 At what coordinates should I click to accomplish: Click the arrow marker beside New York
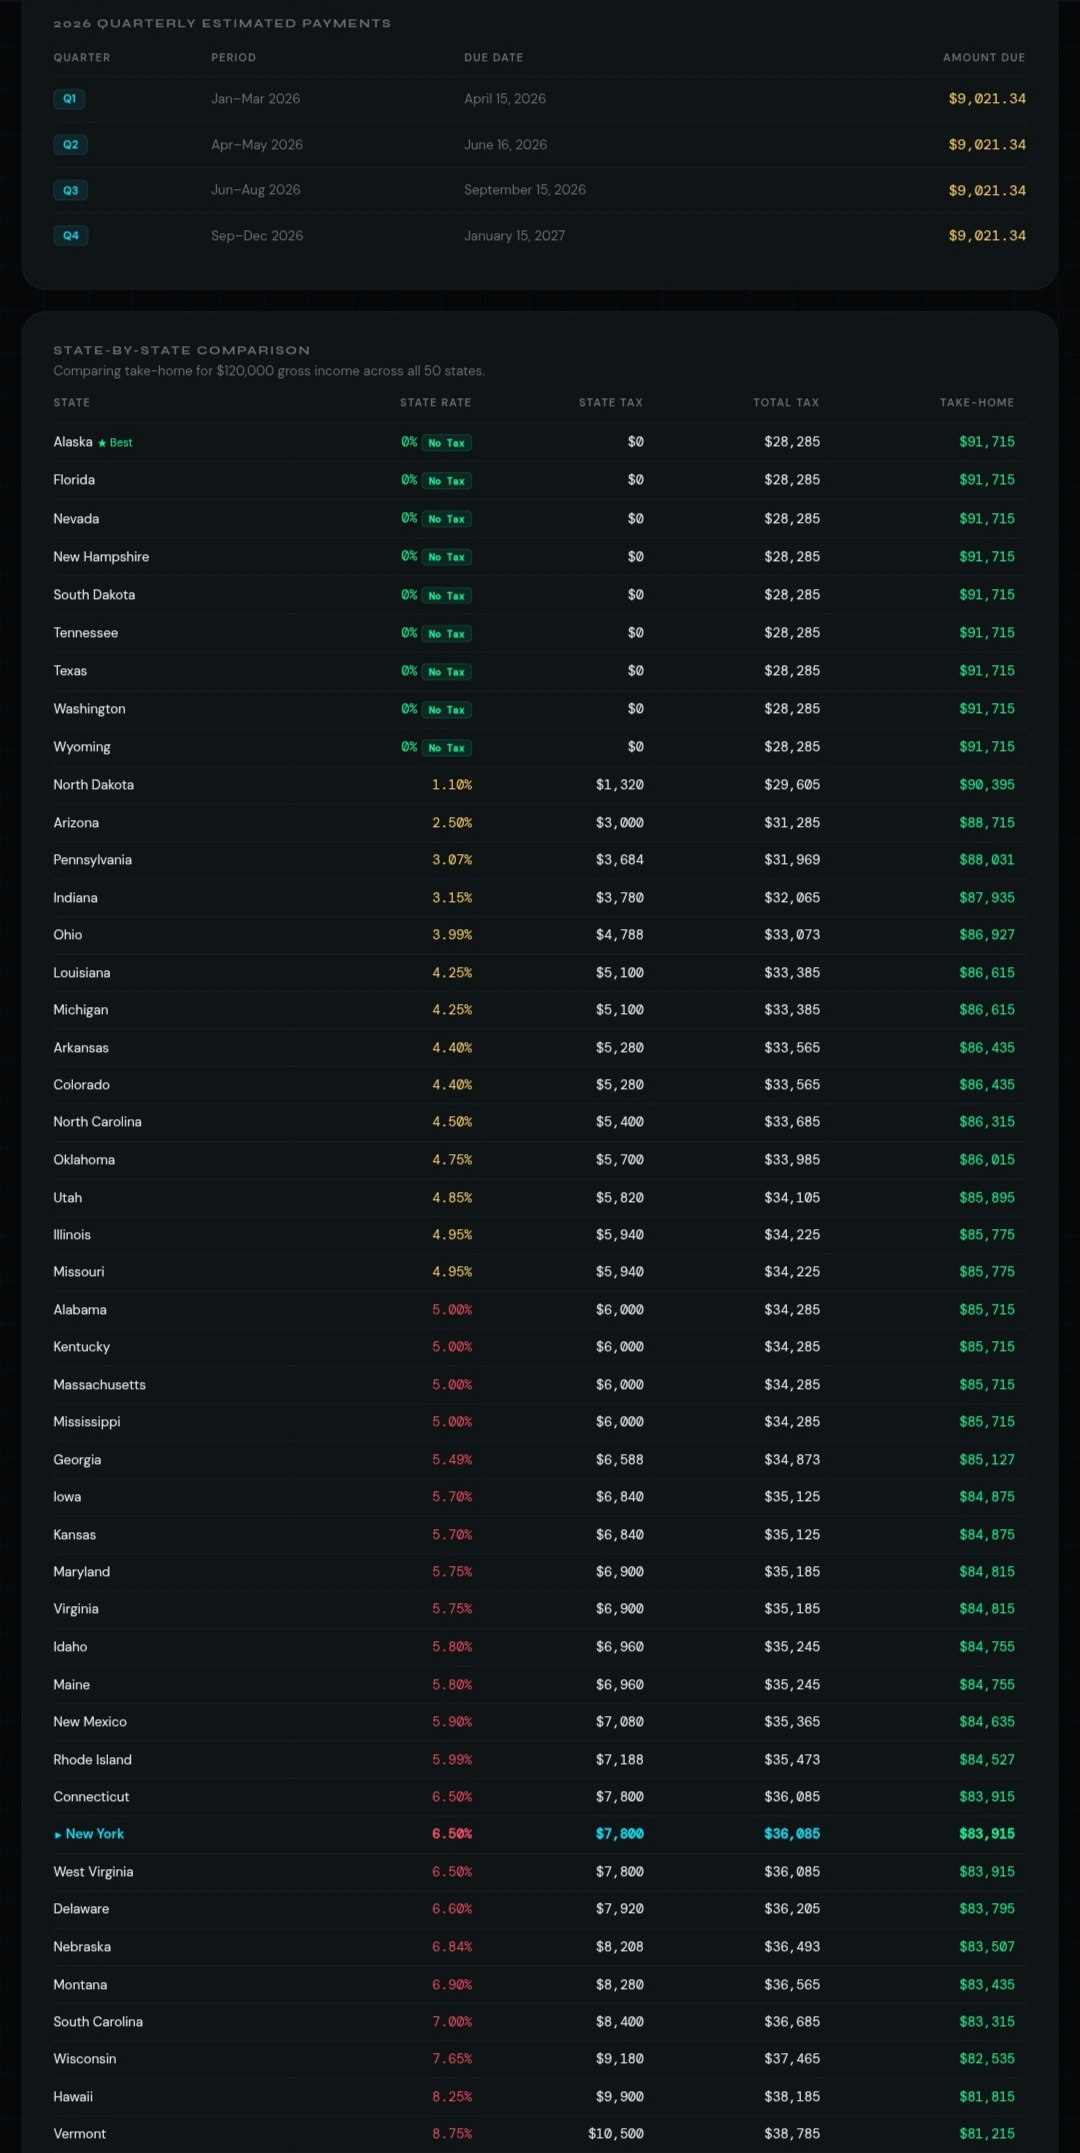point(58,1835)
